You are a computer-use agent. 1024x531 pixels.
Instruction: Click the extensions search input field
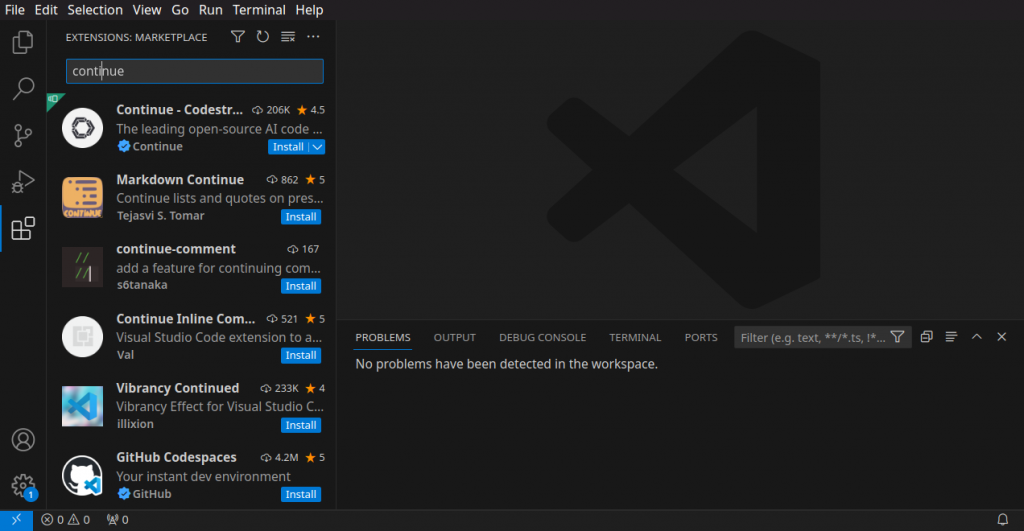194,71
